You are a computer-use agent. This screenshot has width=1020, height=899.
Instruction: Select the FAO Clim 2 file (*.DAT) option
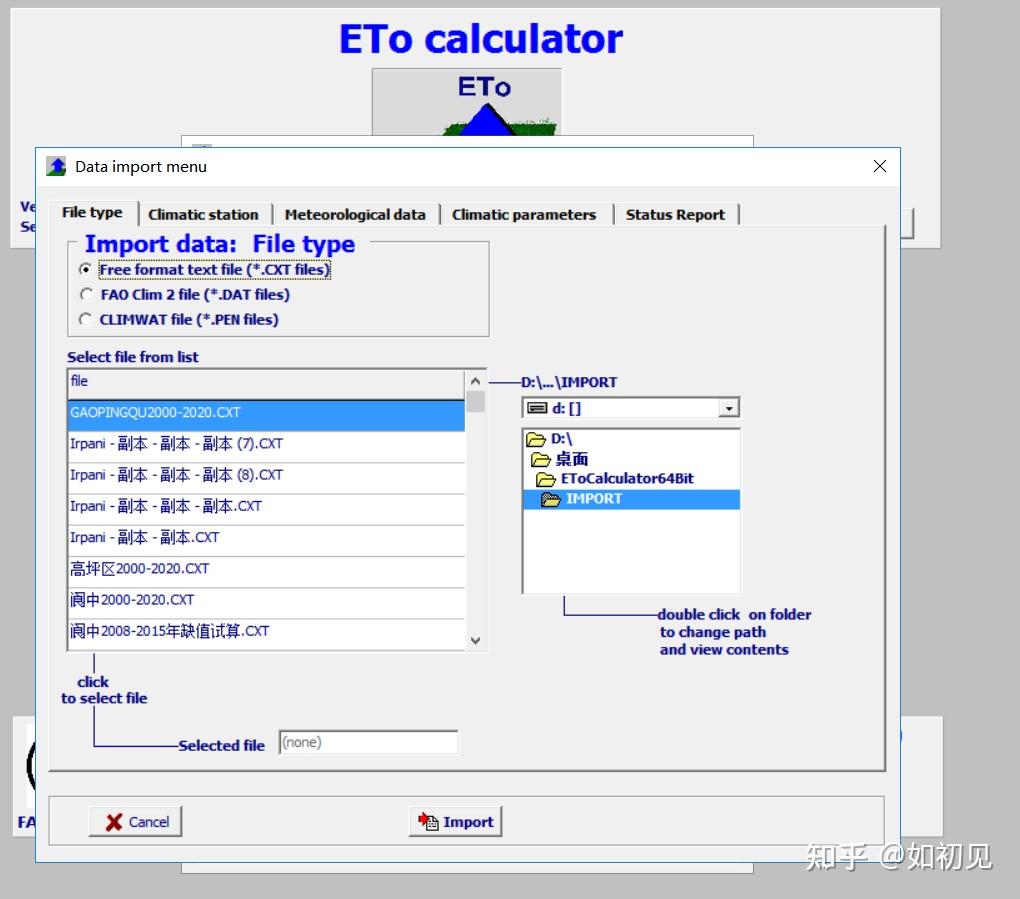(x=86, y=294)
